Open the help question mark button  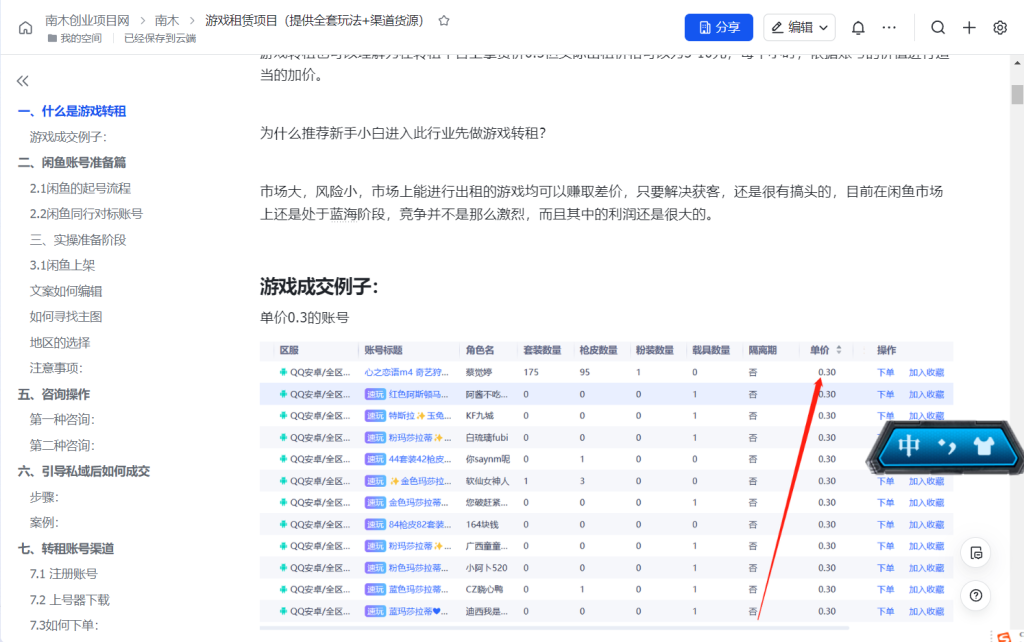point(976,595)
